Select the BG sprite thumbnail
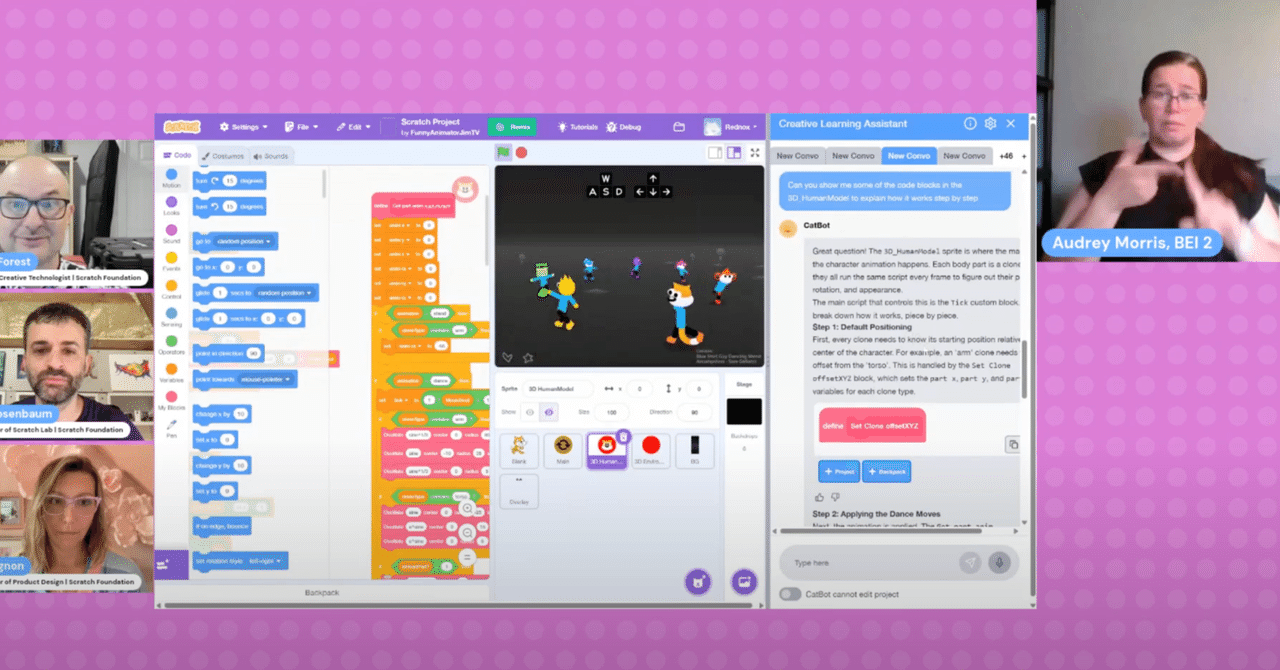Image resolution: width=1280 pixels, height=670 pixels. pyautogui.click(x=695, y=450)
